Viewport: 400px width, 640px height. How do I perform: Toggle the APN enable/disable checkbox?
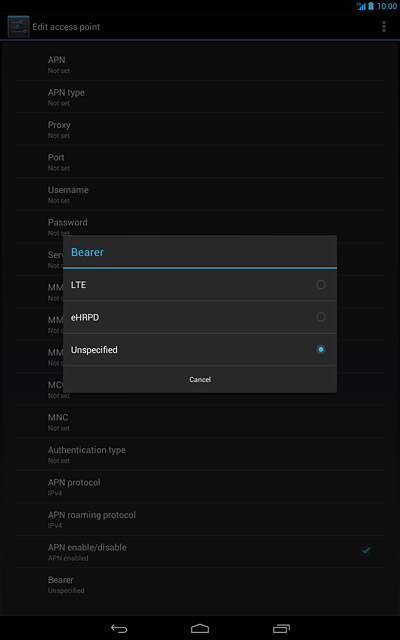click(365, 551)
